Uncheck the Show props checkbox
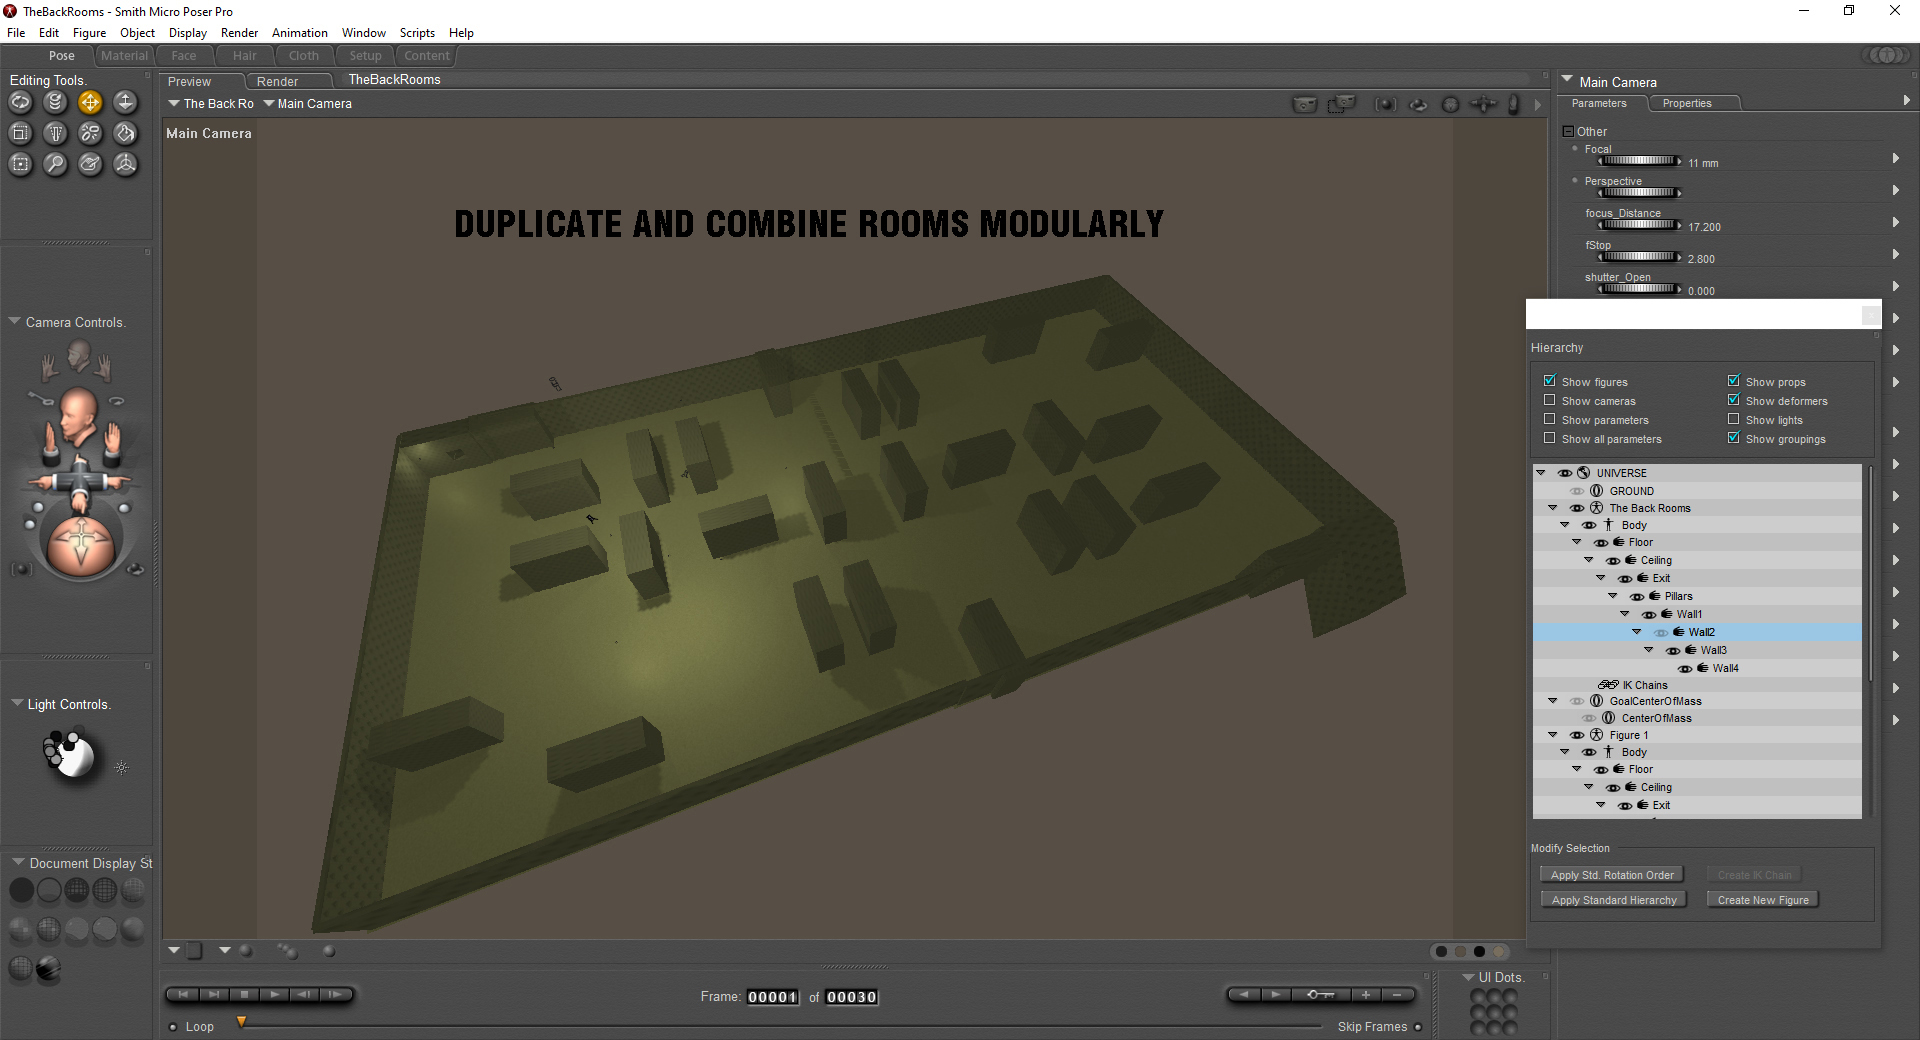Screen dimensions: 1920x1040 coord(1733,381)
